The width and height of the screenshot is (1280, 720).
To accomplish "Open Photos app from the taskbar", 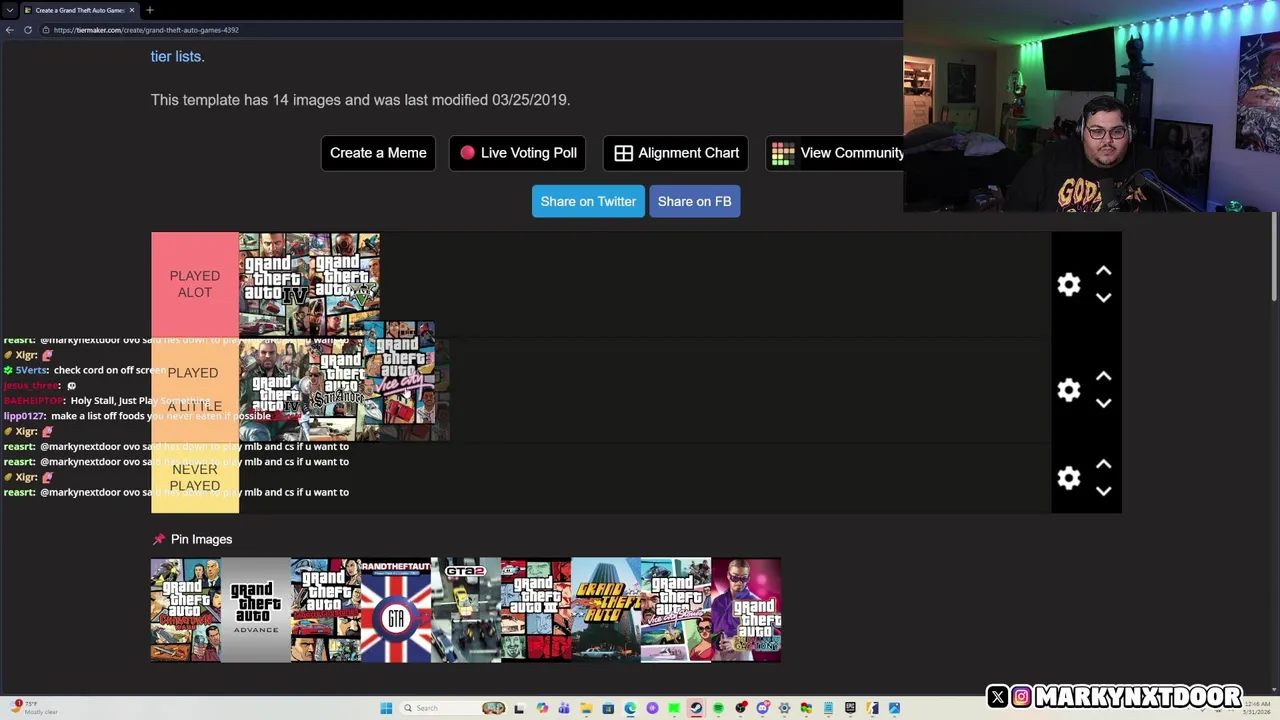I will point(894,708).
